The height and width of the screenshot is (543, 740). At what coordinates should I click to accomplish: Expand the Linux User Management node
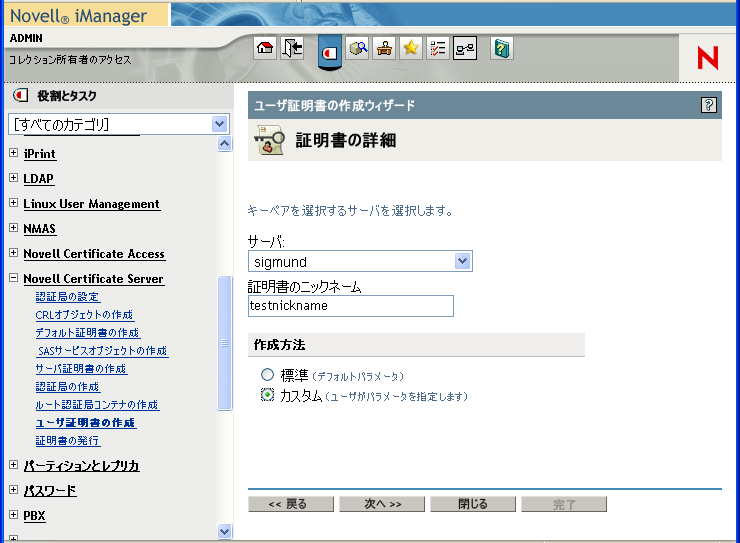click(x=14, y=203)
